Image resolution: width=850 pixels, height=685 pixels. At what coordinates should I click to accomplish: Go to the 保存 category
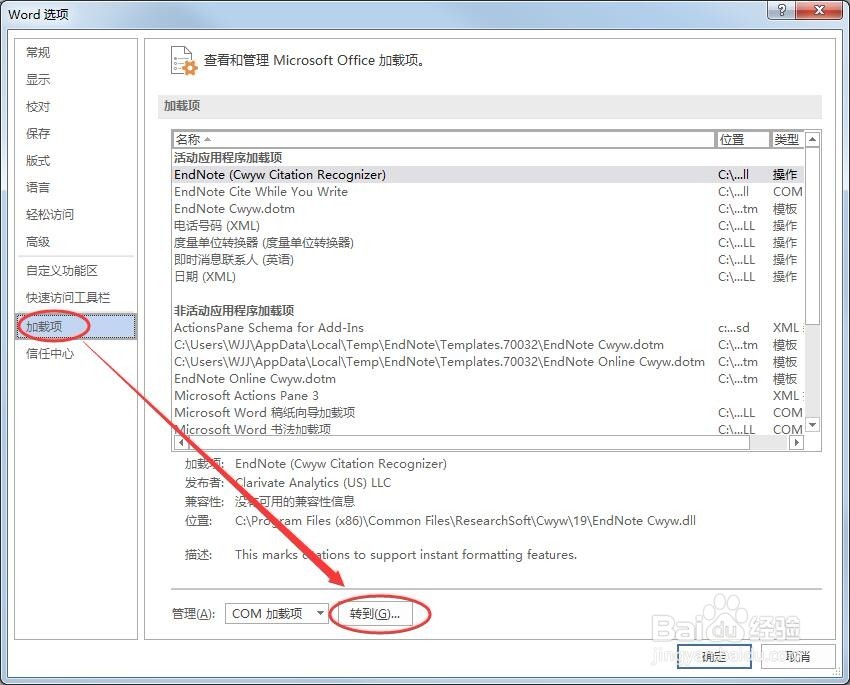click(38, 133)
